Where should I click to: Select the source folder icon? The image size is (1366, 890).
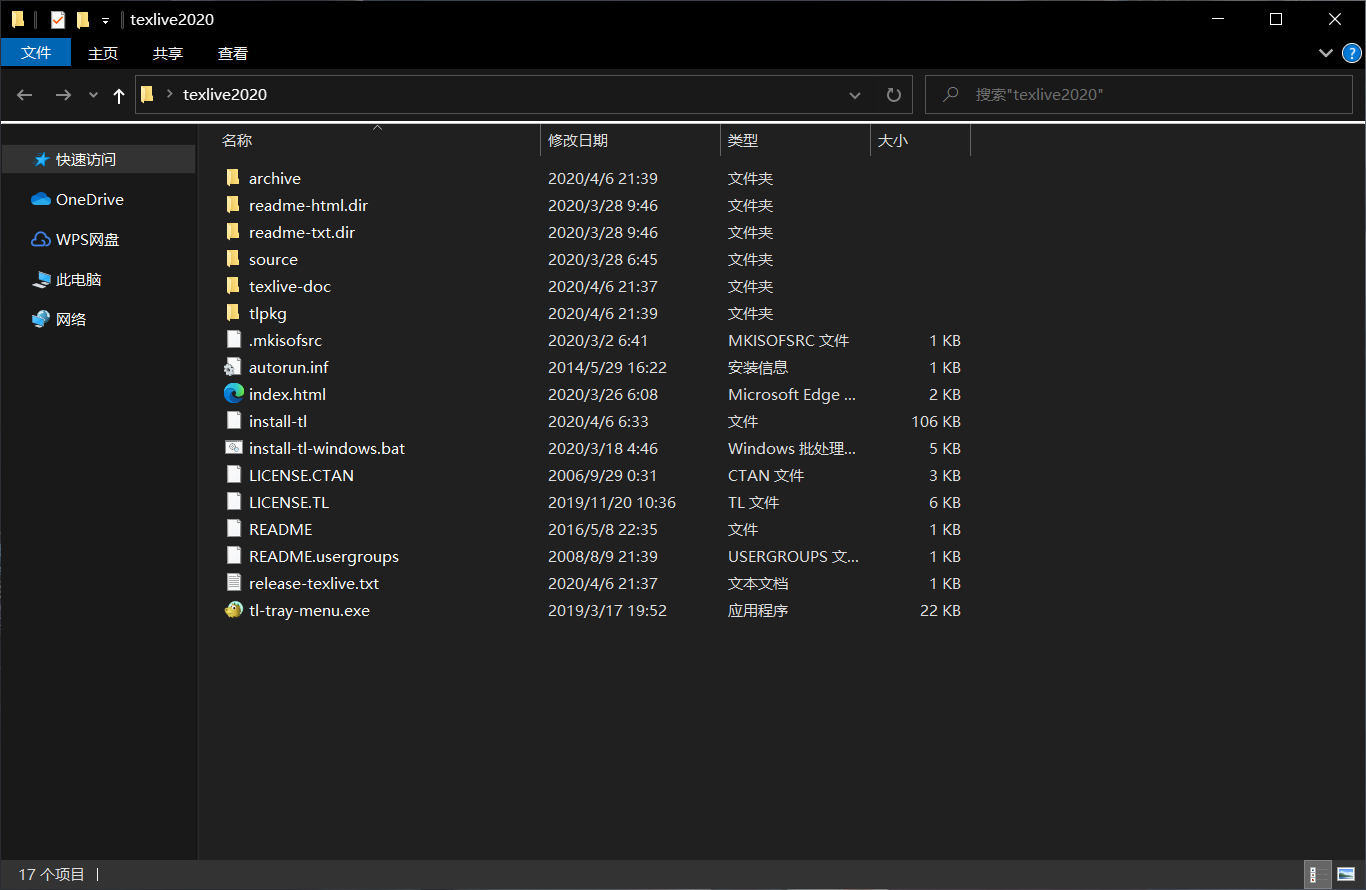(233, 259)
